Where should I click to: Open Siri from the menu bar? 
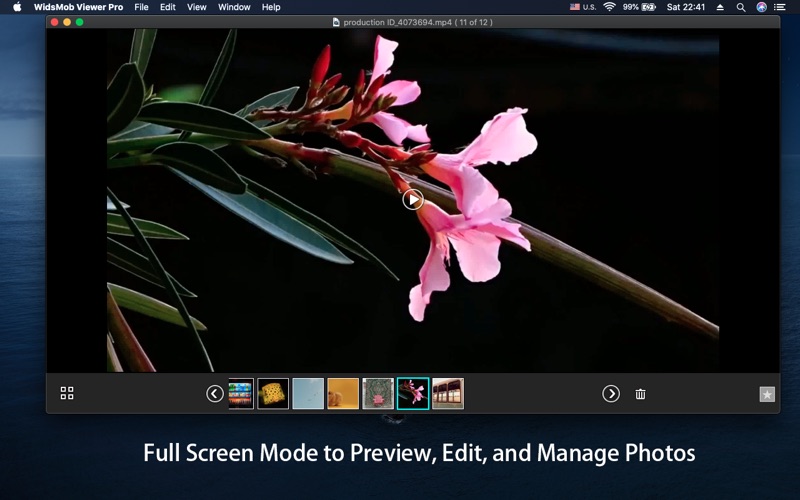pos(761,7)
